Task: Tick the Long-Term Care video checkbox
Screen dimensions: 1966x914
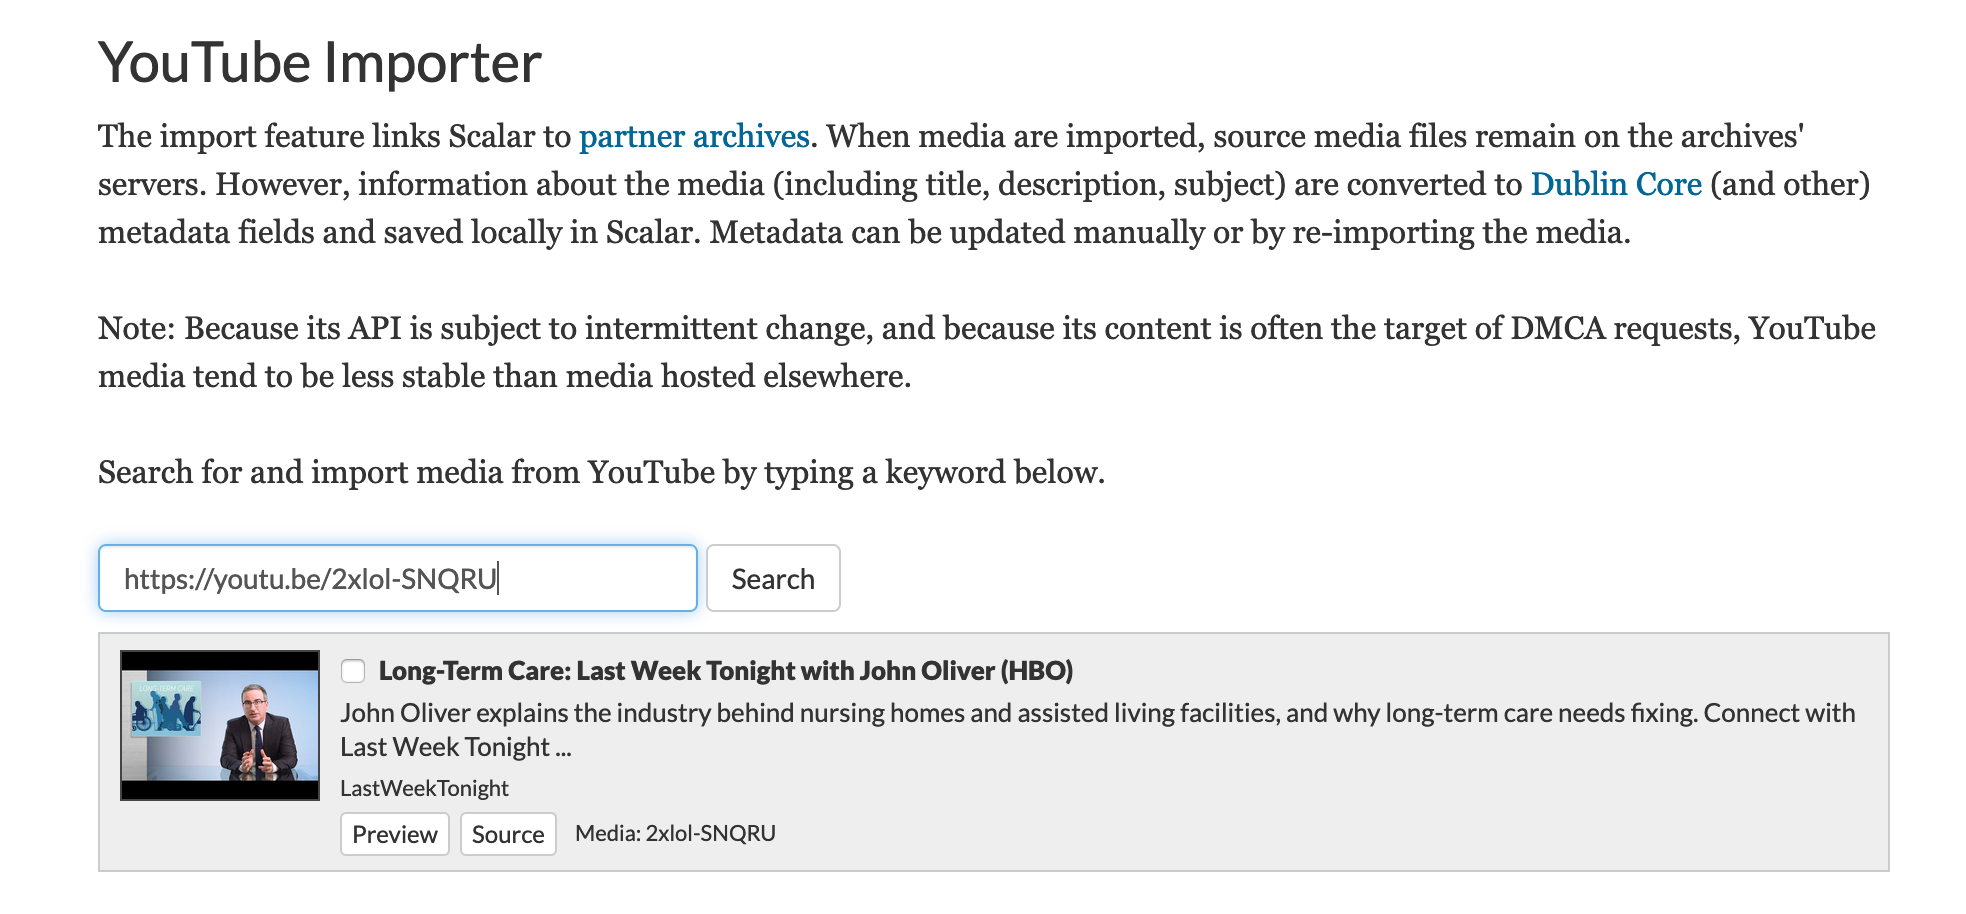Action: 353,671
